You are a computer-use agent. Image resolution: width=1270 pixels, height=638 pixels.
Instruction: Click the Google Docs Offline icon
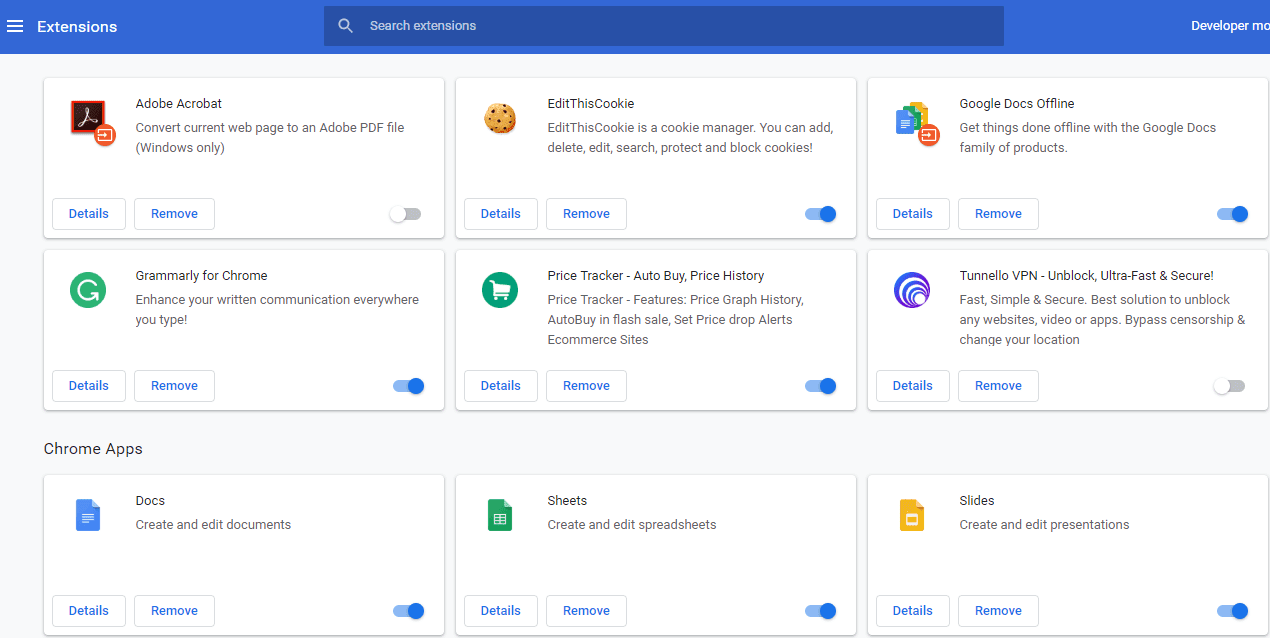[912, 119]
